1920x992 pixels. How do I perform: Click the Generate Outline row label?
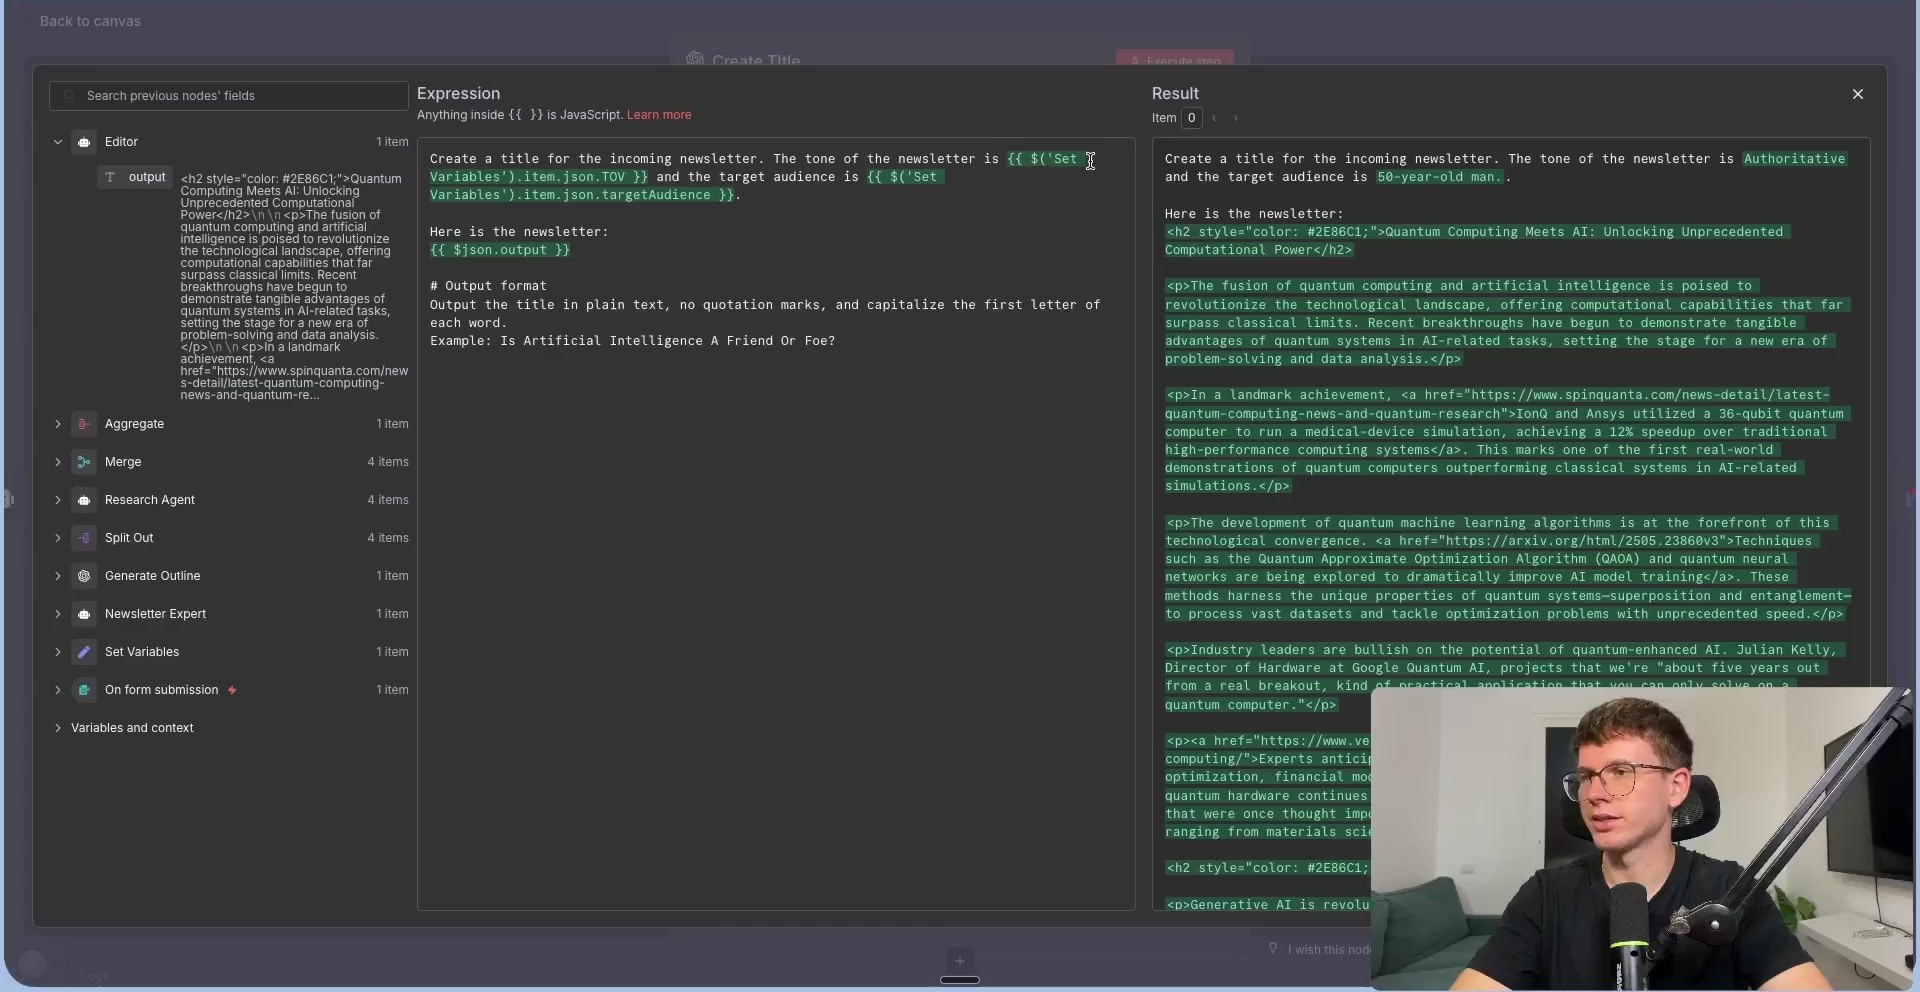point(152,576)
